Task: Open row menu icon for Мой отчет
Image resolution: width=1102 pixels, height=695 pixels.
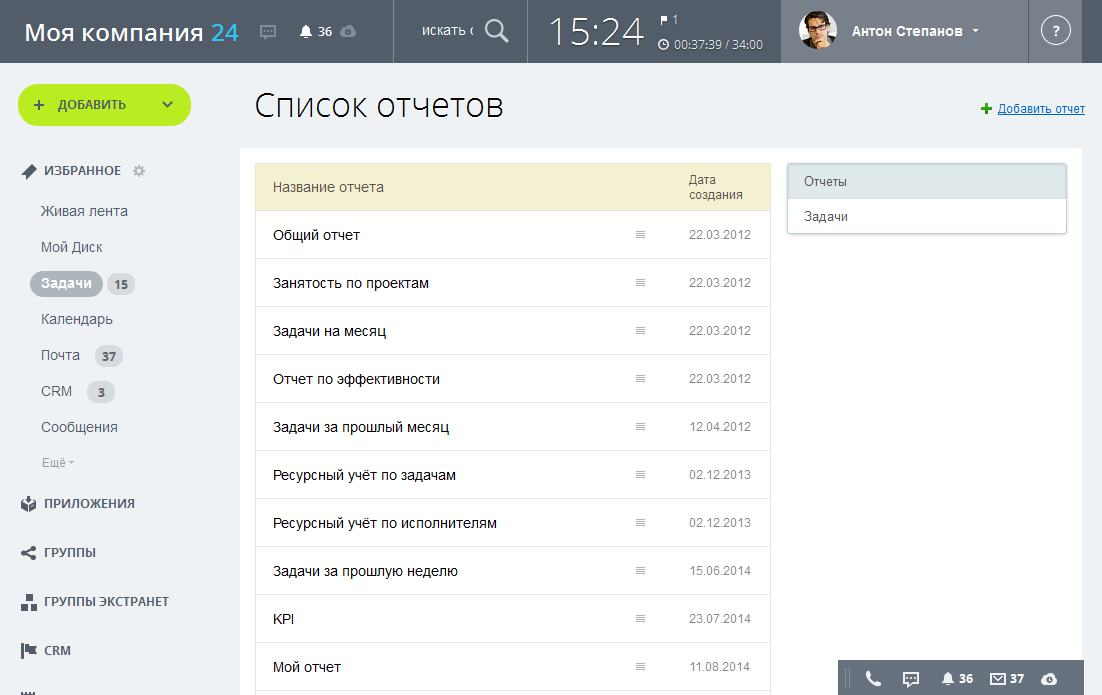Action: tap(640, 666)
